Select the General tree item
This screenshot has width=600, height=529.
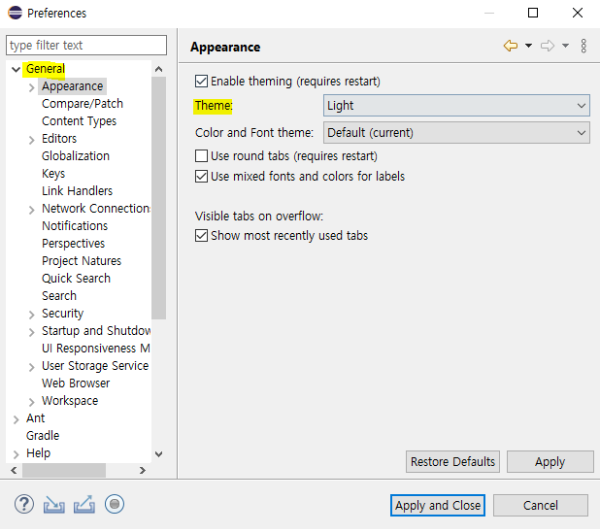(45, 69)
